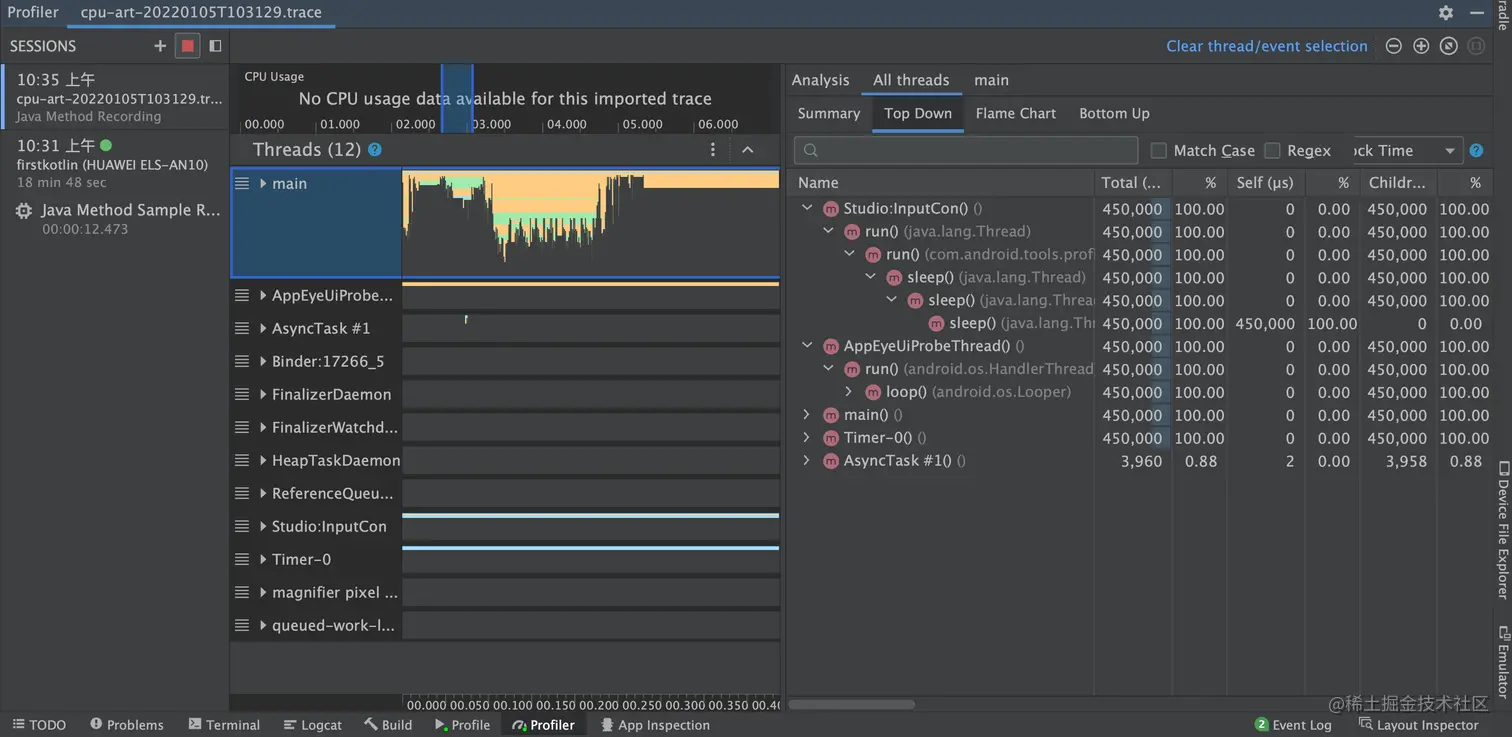
Task: Click gear icon of Java Method Sample recording
Action: click(x=24, y=211)
